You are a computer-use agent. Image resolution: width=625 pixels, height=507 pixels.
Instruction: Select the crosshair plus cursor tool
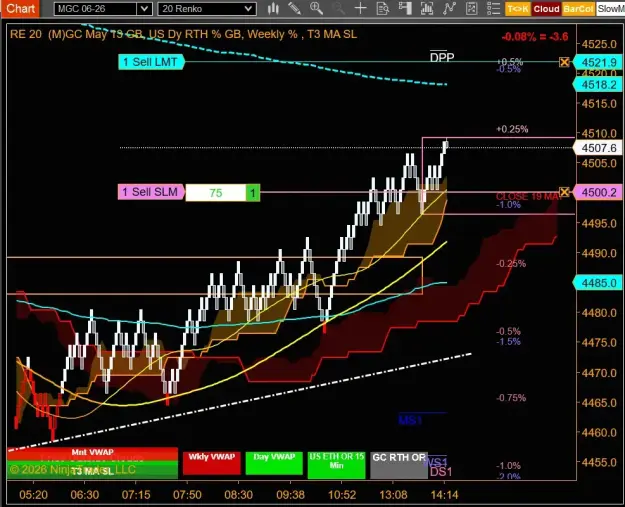click(x=360, y=8)
